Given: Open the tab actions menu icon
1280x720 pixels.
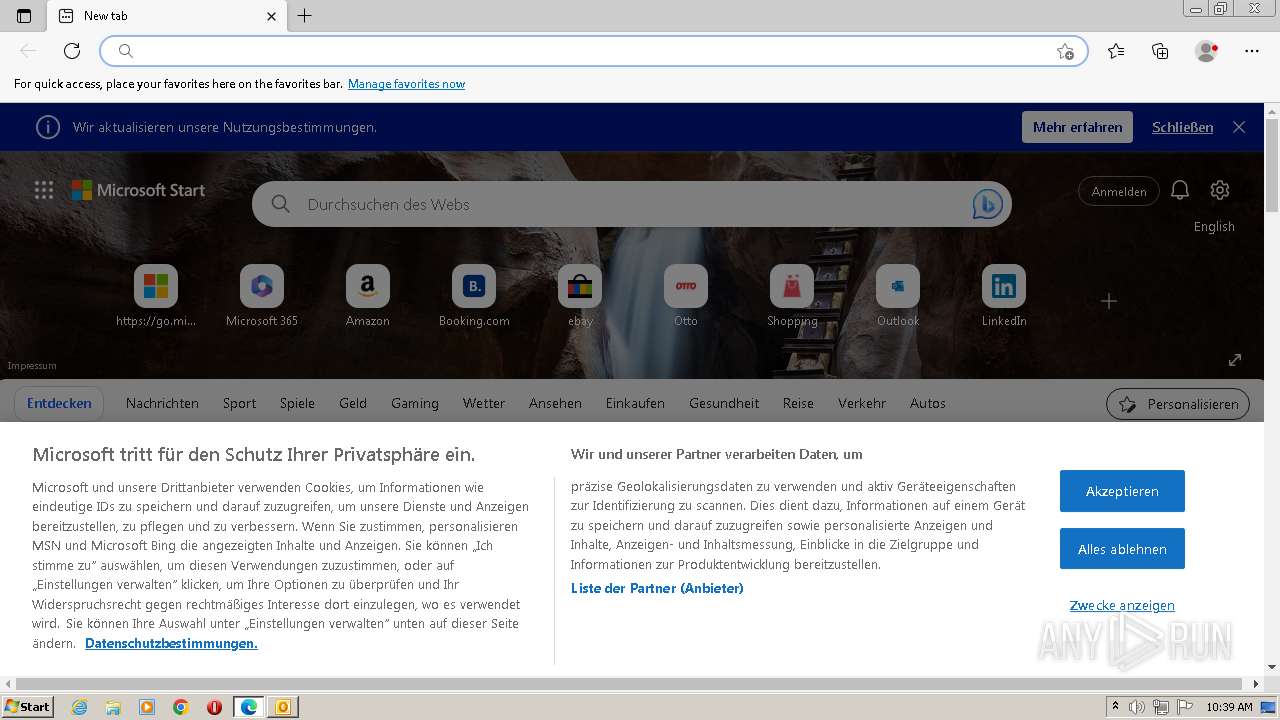Looking at the screenshot, I should coord(24,15).
